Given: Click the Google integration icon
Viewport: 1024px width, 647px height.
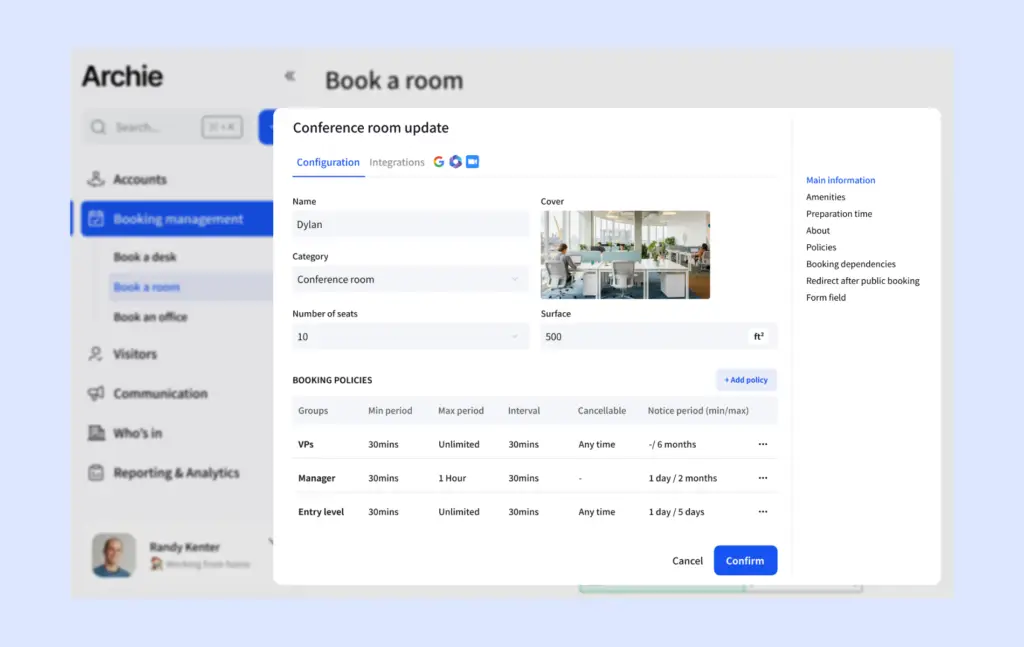Looking at the screenshot, I should [438, 162].
